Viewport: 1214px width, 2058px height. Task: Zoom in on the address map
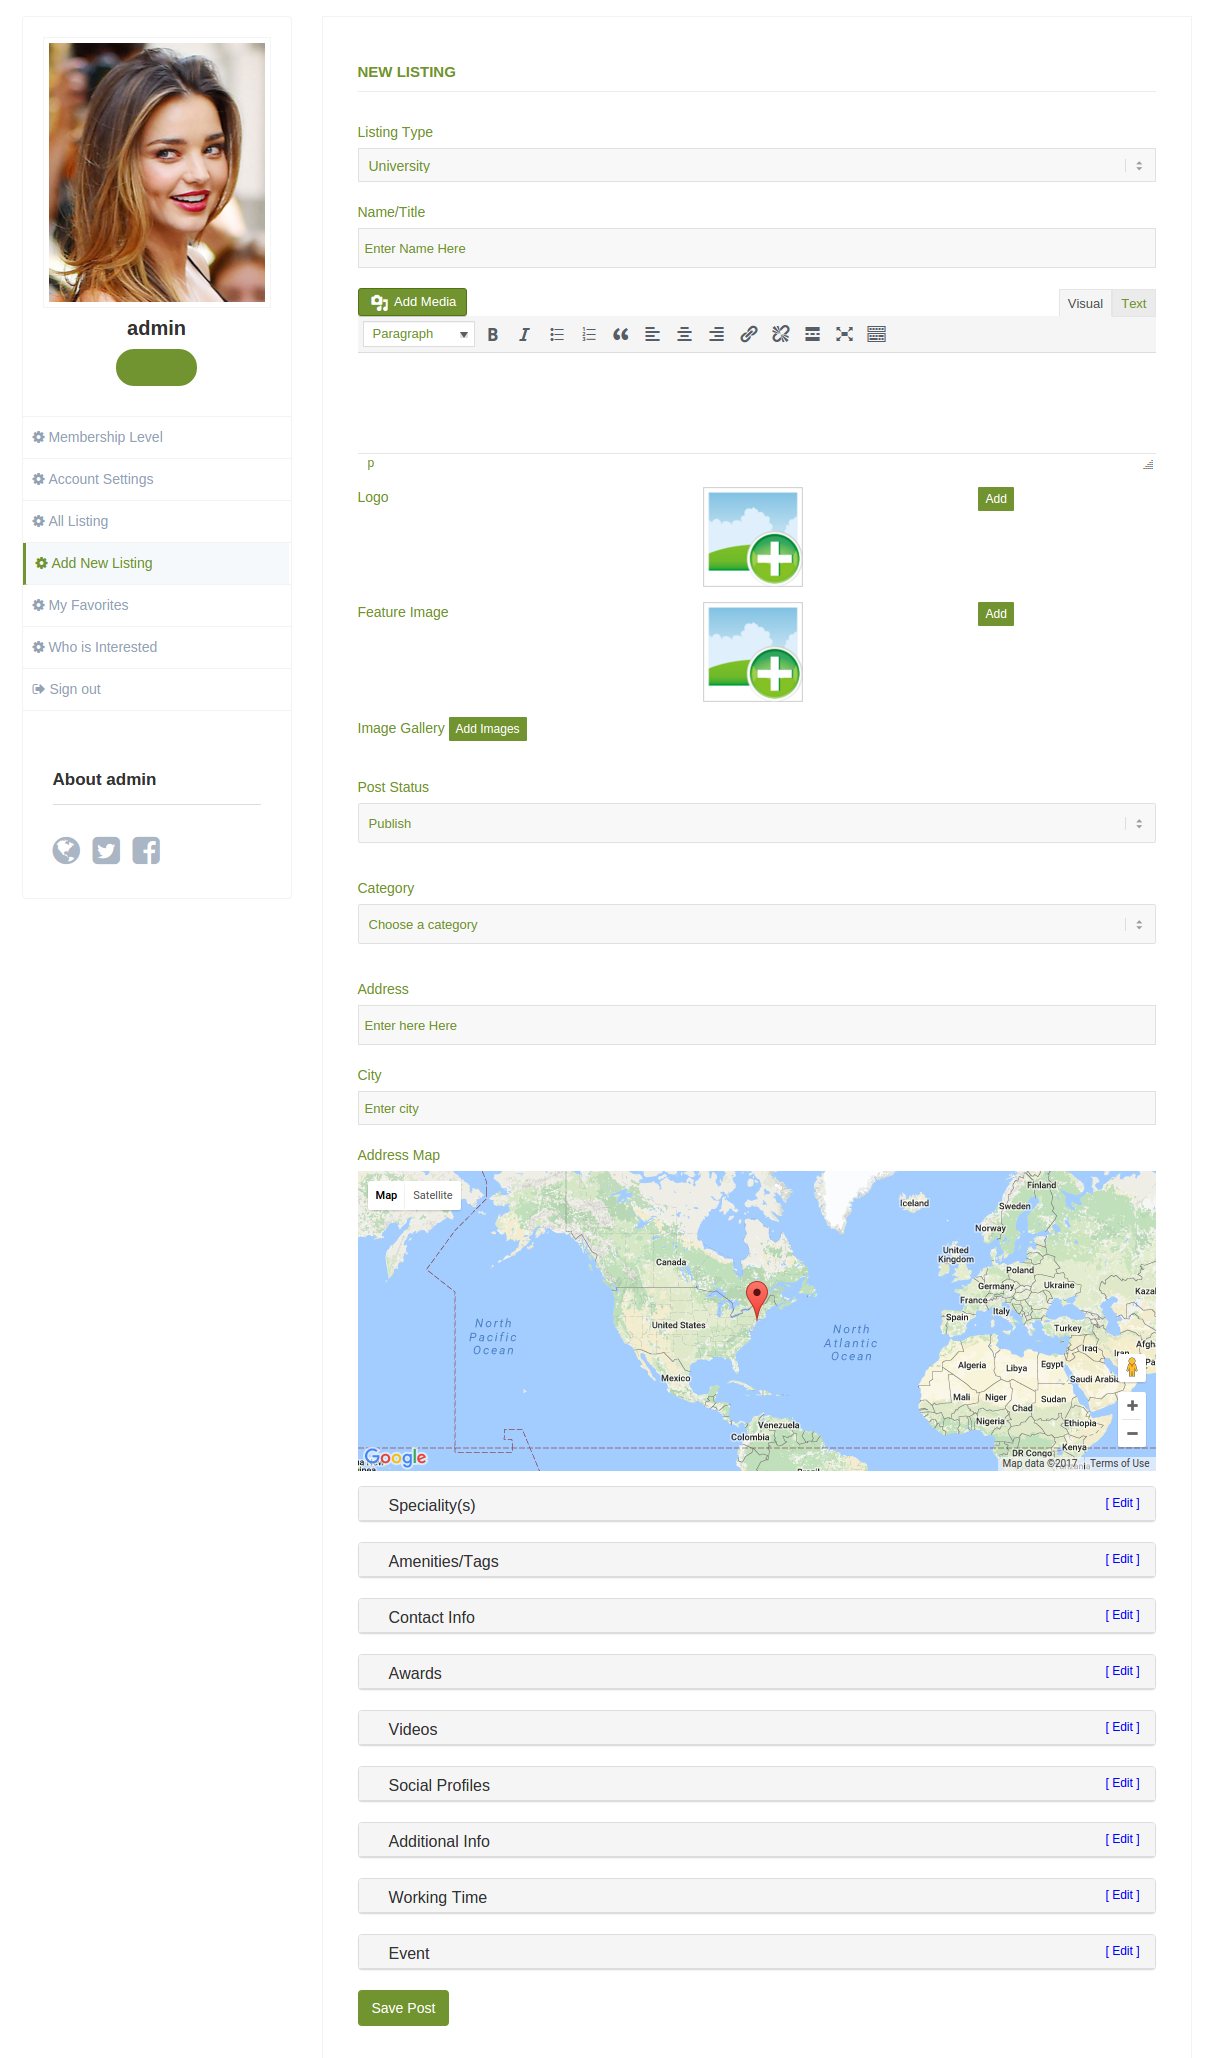pyautogui.click(x=1132, y=1406)
